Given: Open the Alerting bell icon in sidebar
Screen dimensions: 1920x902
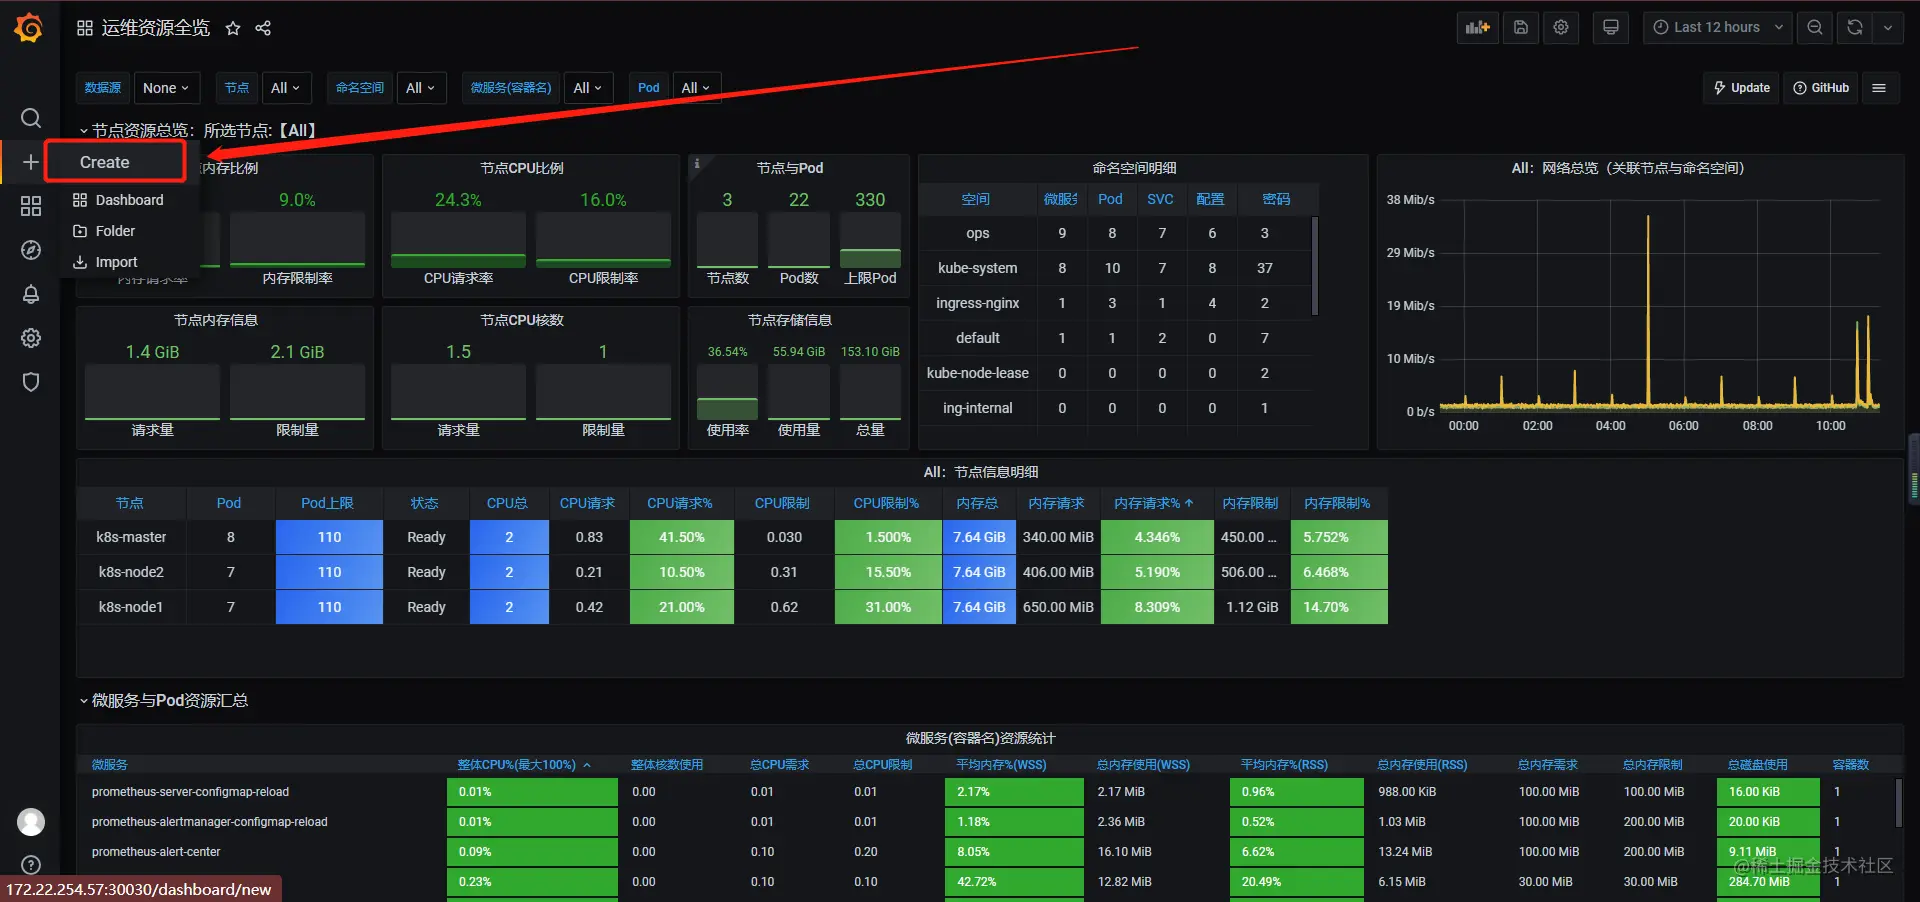Looking at the screenshot, I should pos(31,294).
